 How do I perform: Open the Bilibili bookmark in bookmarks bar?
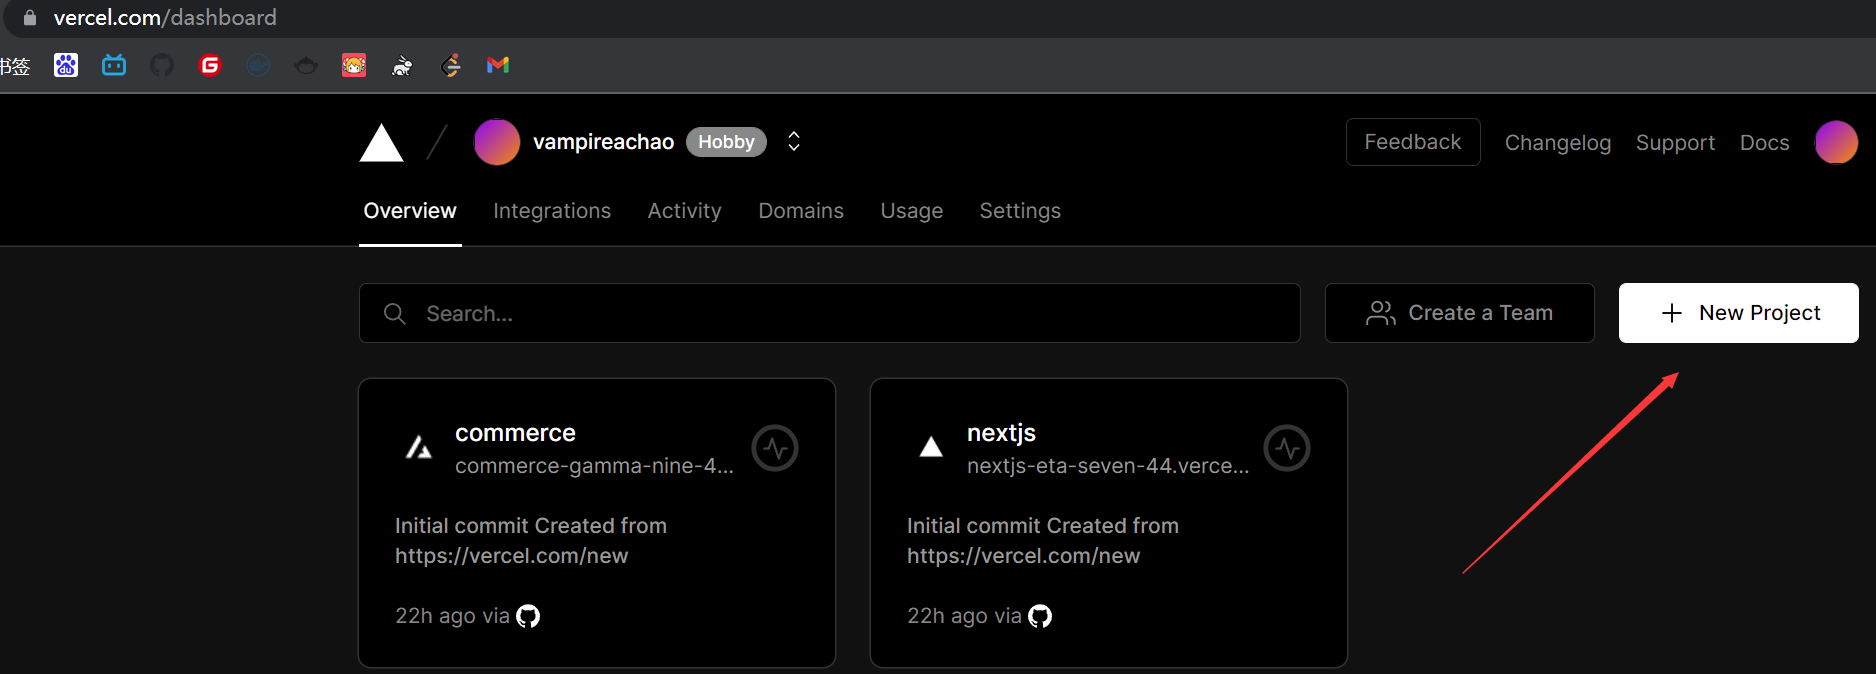114,65
